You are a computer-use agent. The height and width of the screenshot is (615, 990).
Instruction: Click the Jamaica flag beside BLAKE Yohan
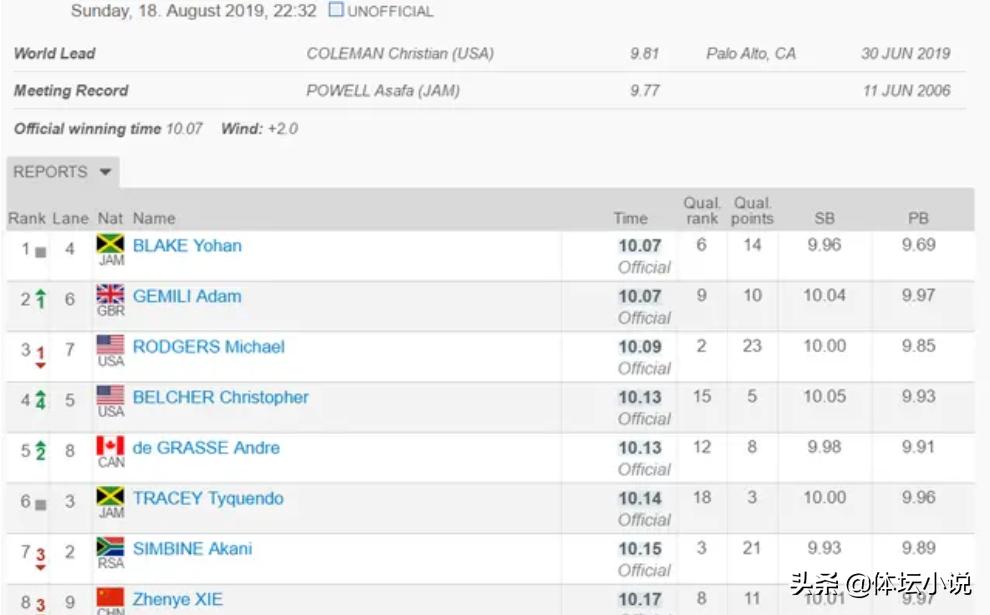point(110,244)
